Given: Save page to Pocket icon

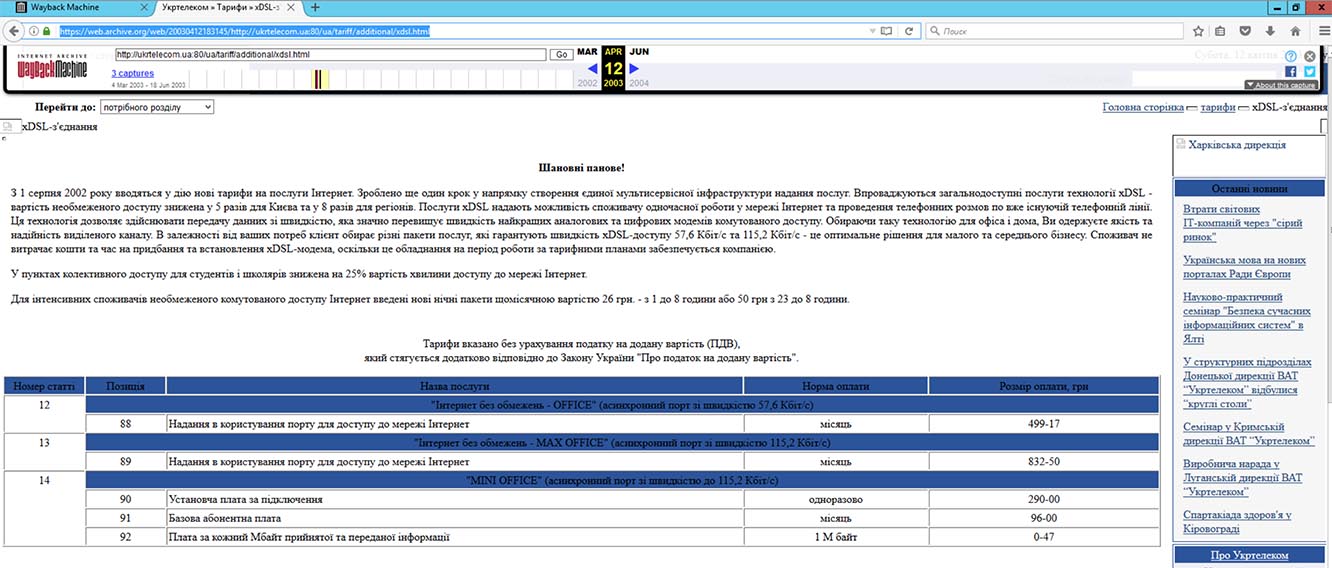Looking at the screenshot, I should click(x=1246, y=31).
